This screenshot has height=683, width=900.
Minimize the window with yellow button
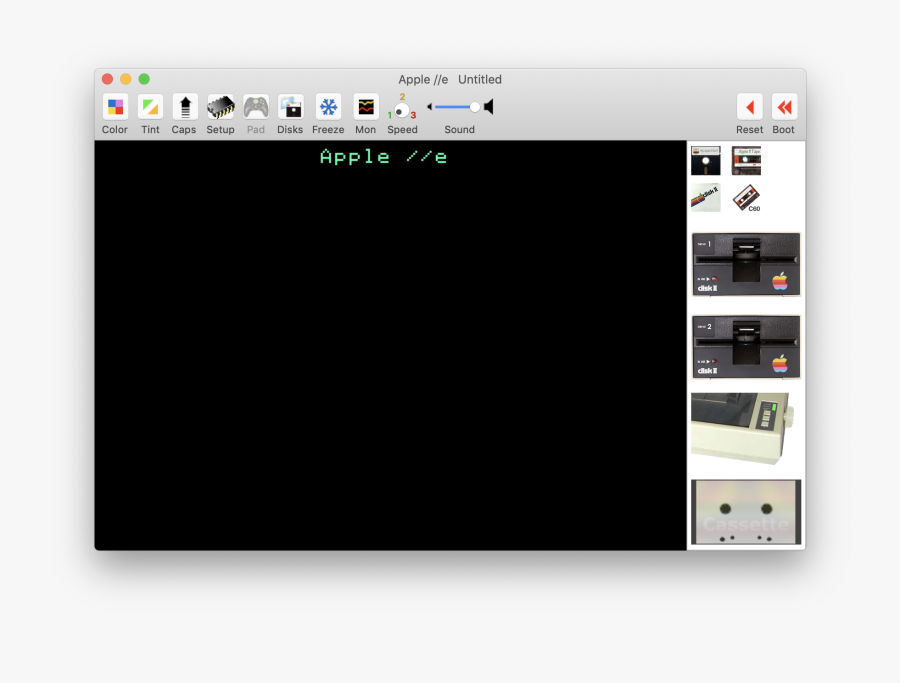click(126, 79)
